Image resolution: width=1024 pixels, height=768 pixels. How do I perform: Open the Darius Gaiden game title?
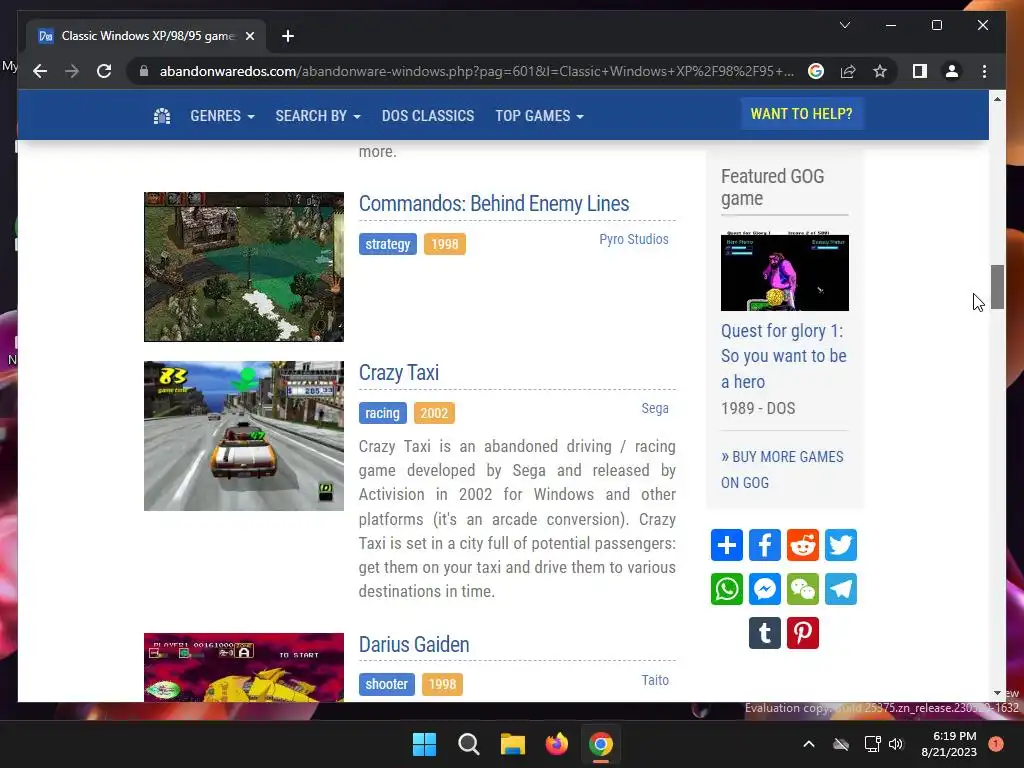(x=414, y=645)
